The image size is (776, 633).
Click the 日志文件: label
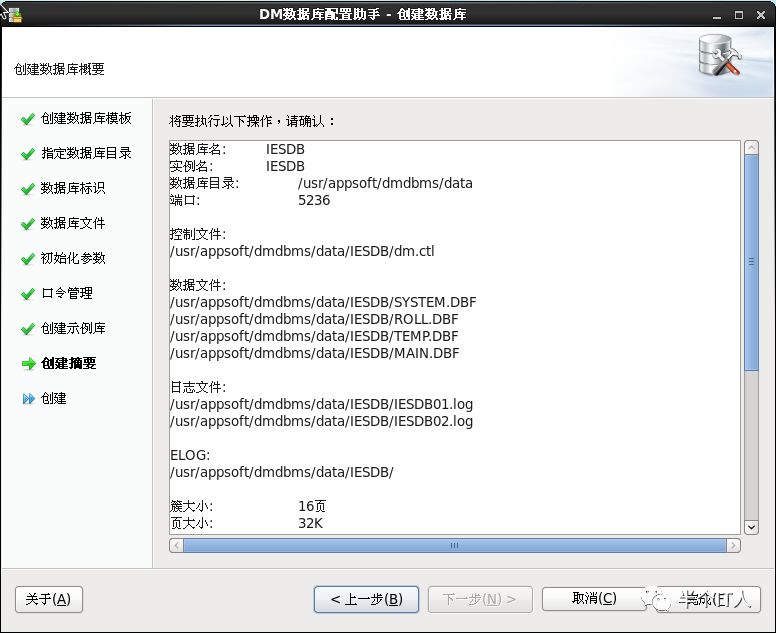click(x=198, y=387)
